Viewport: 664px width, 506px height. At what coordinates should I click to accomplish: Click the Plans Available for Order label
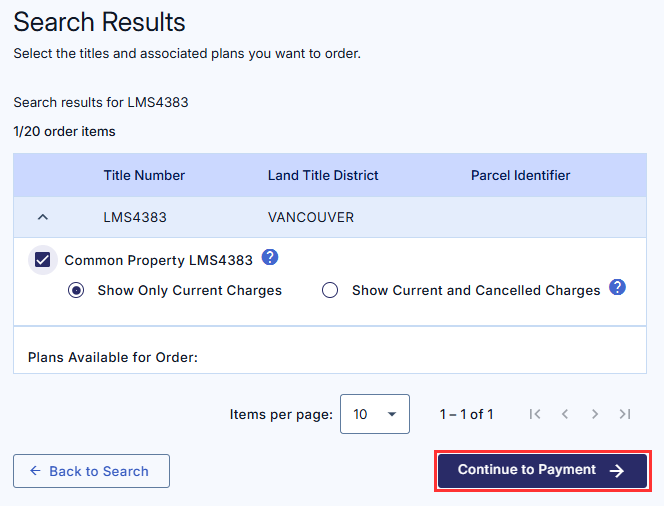[x=113, y=357]
